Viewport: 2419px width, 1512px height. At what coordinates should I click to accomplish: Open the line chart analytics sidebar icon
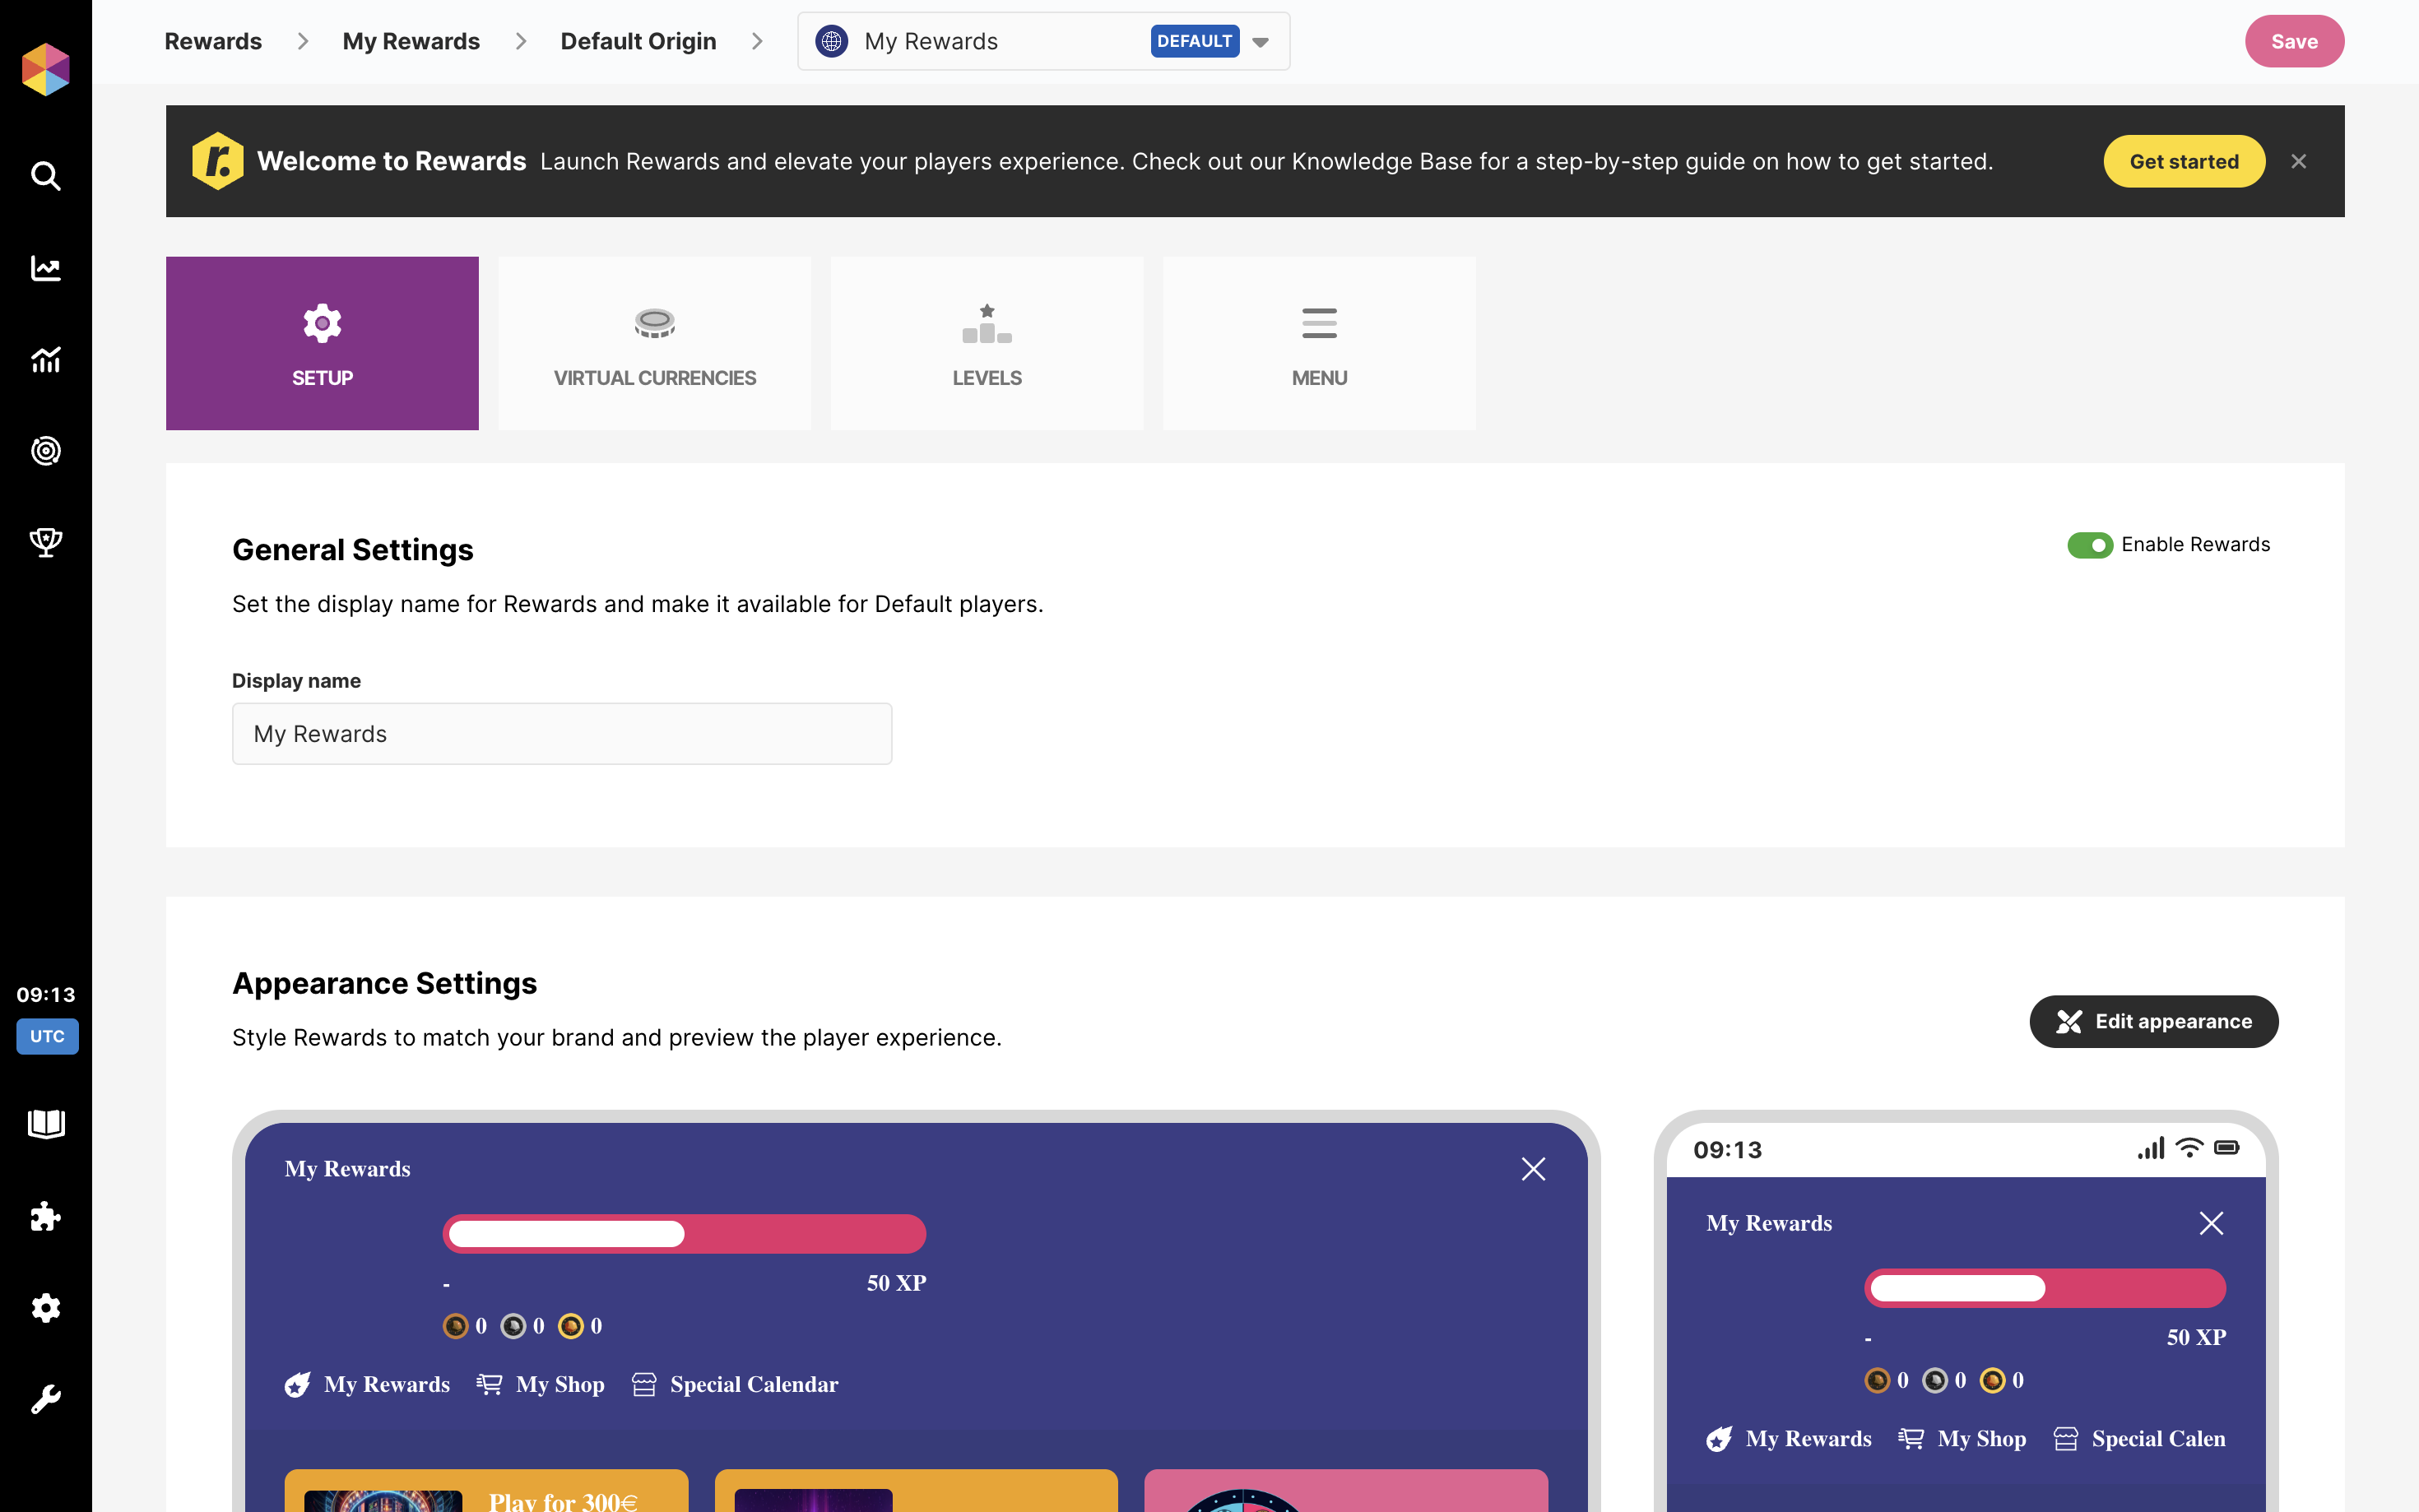46,268
